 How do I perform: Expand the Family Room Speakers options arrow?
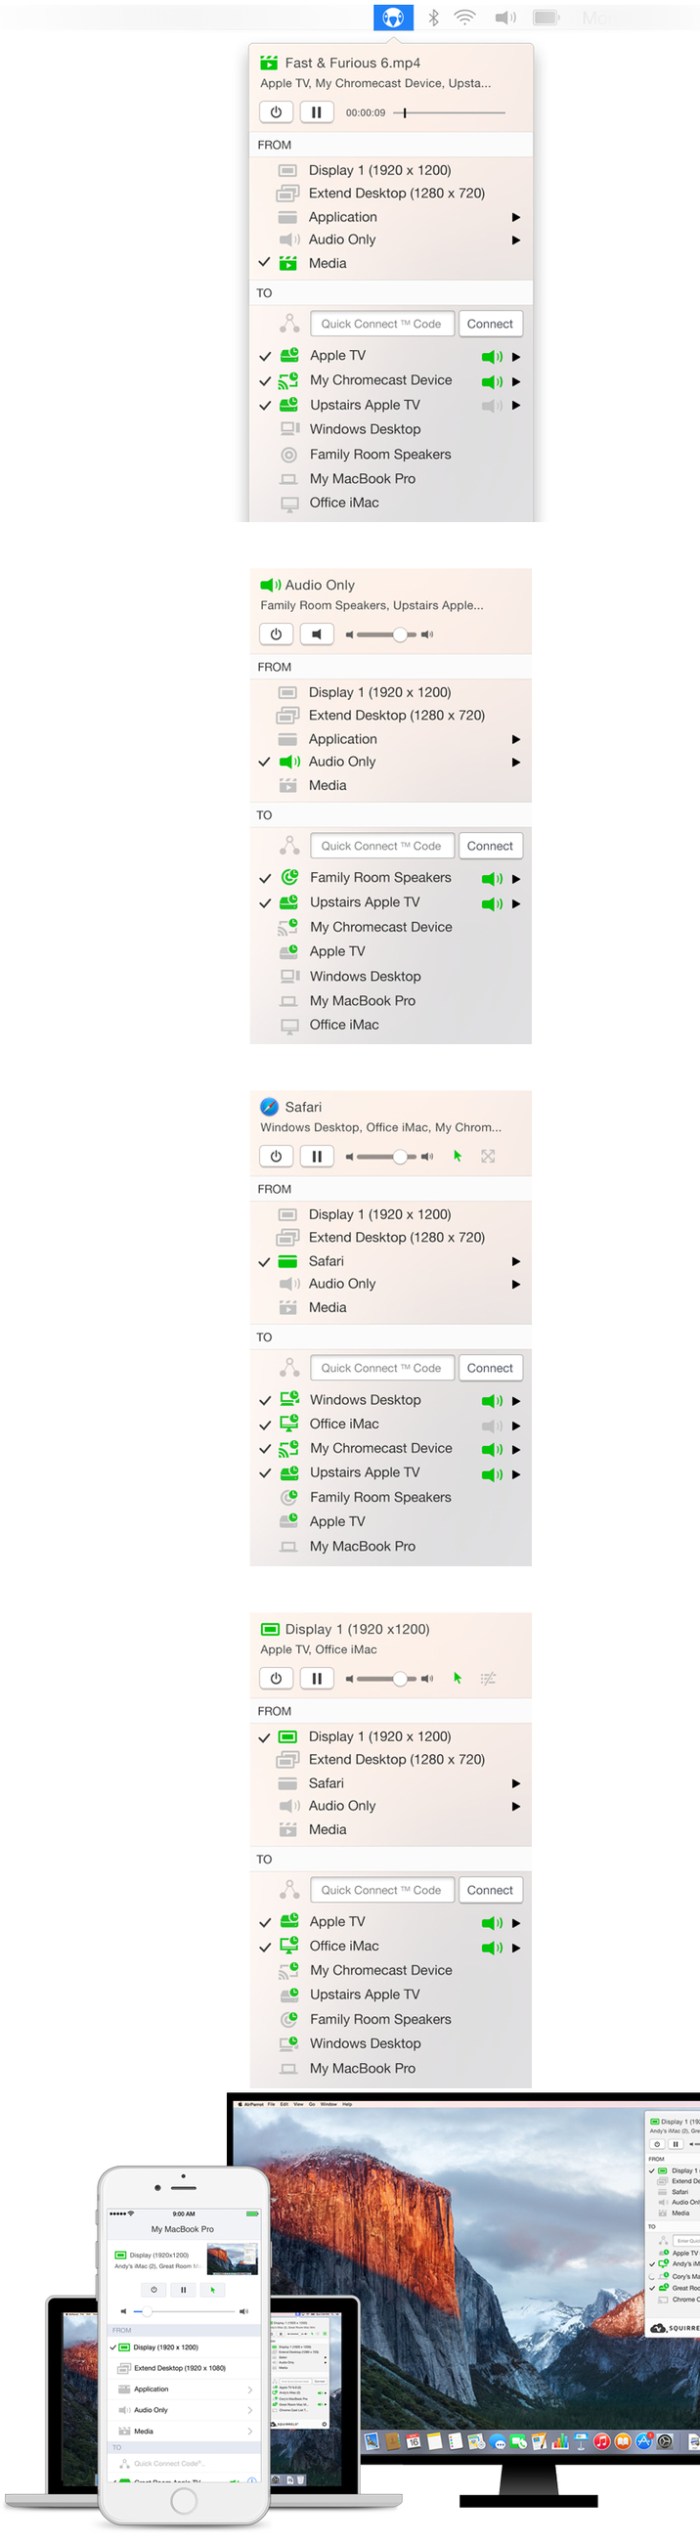coord(516,879)
